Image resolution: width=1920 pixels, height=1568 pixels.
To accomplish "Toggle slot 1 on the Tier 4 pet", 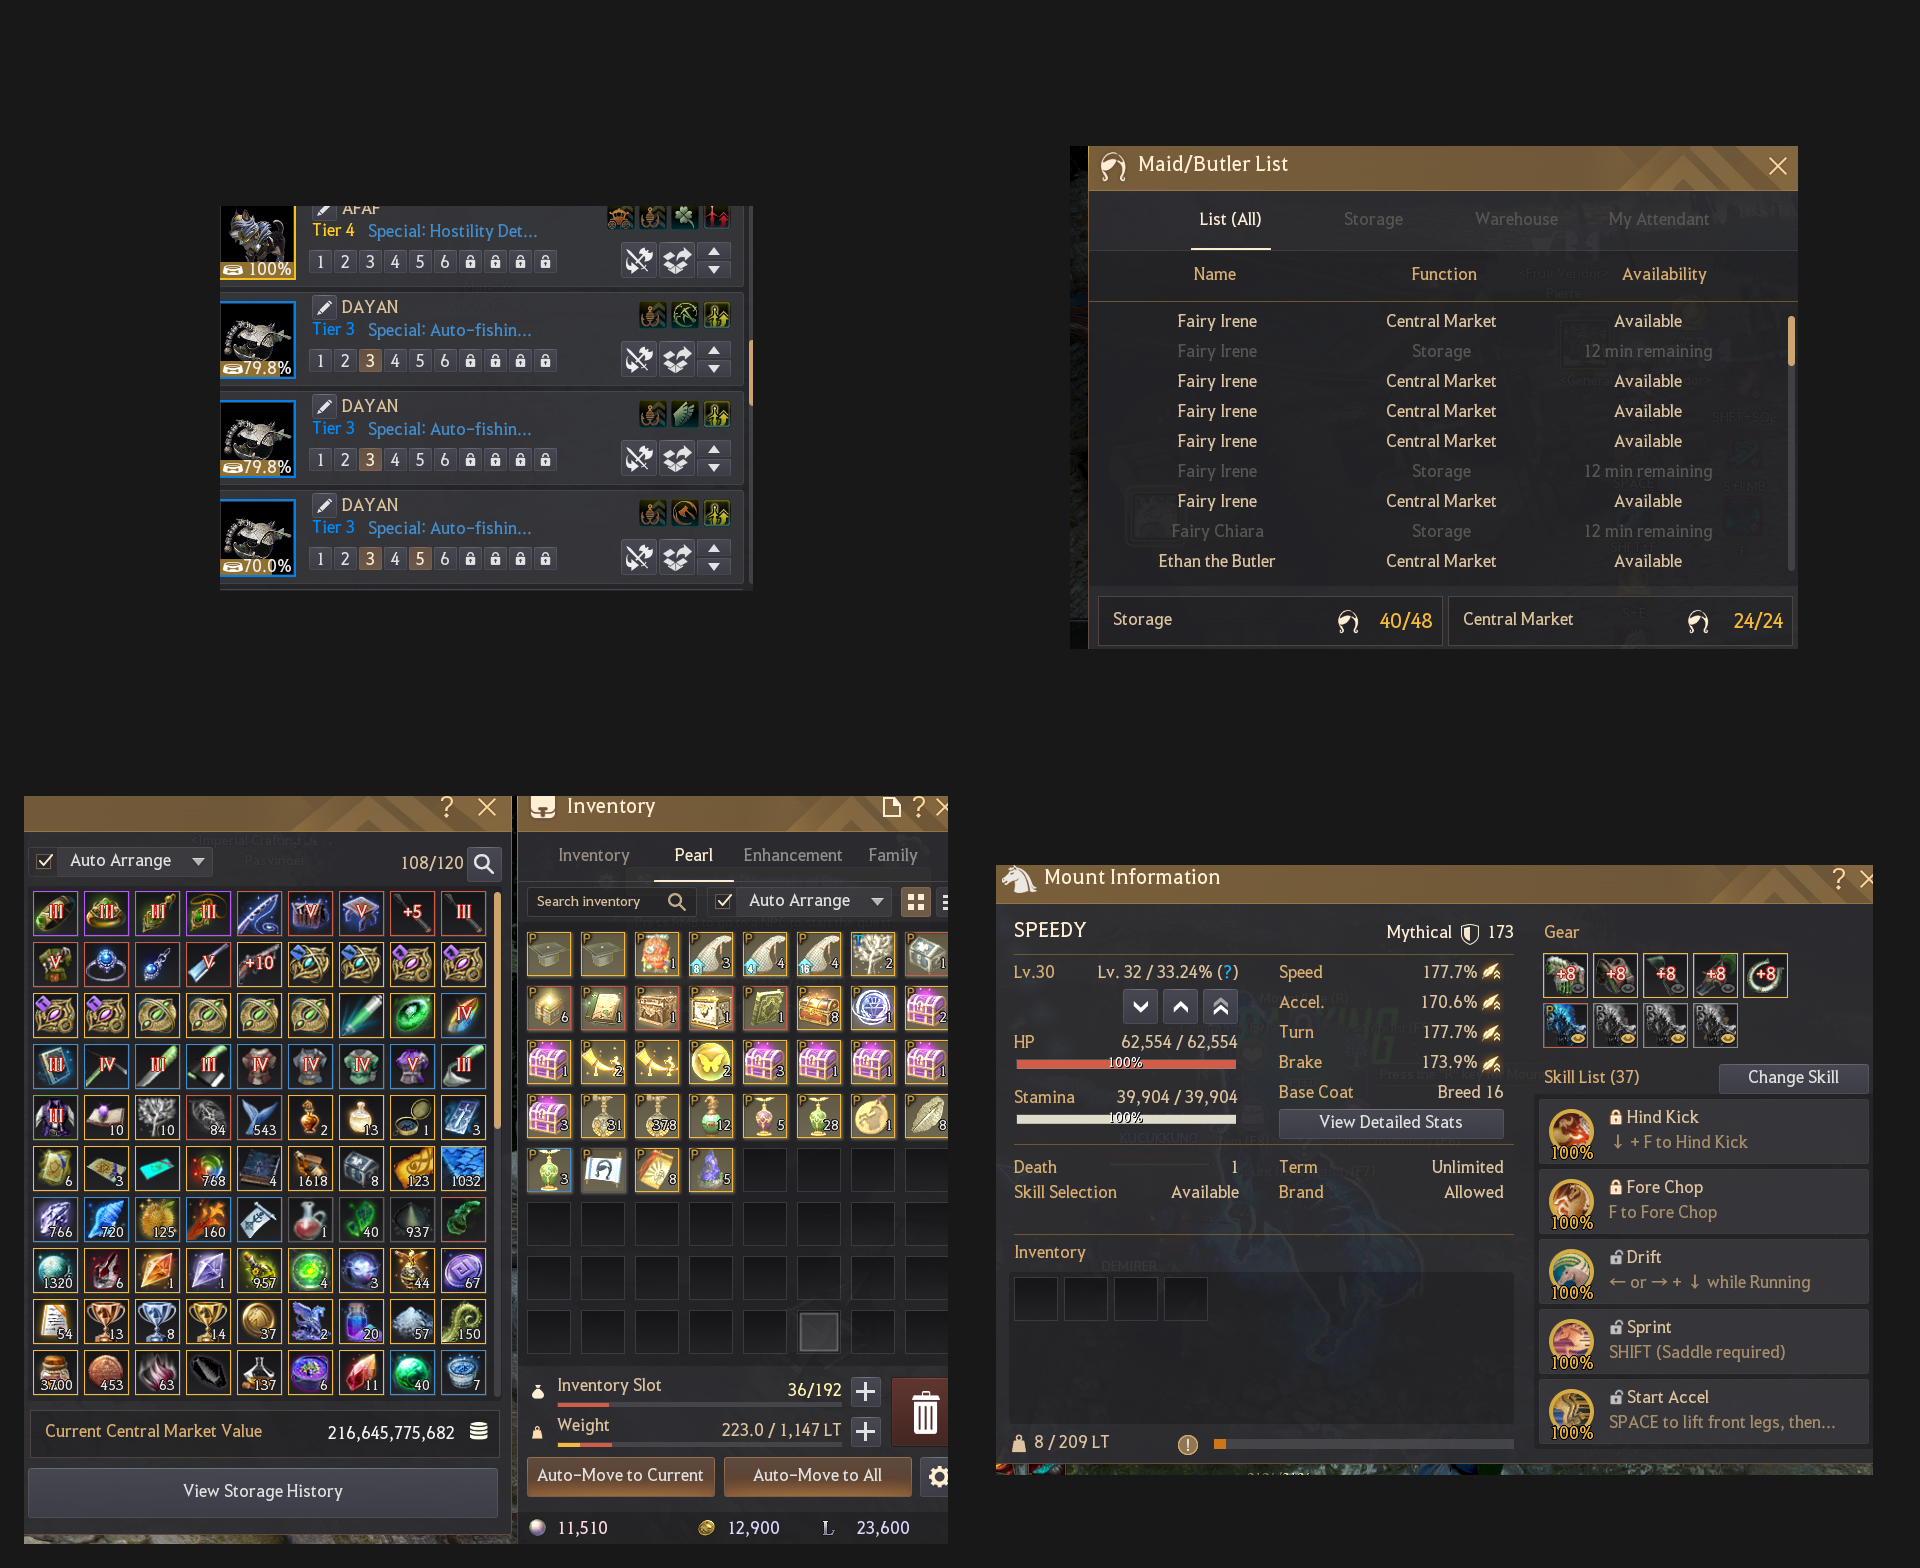I will pos(320,262).
